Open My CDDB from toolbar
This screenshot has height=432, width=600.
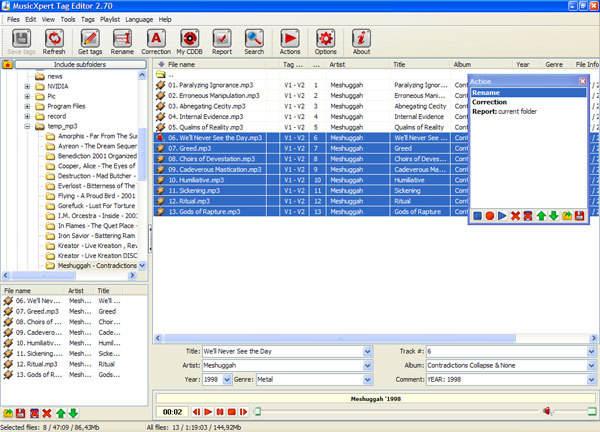[x=189, y=41]
